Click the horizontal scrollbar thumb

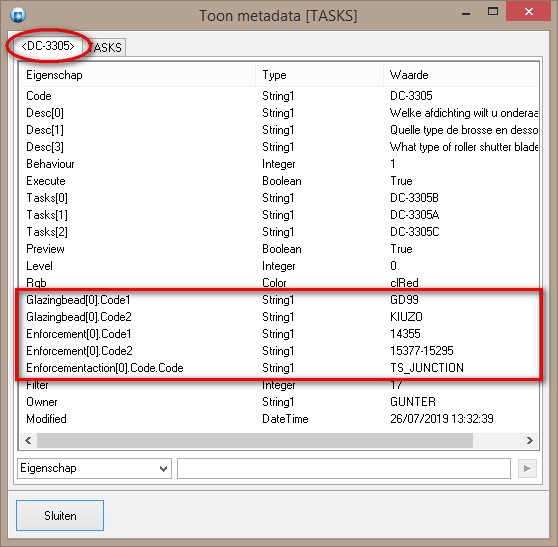point(255,441)
